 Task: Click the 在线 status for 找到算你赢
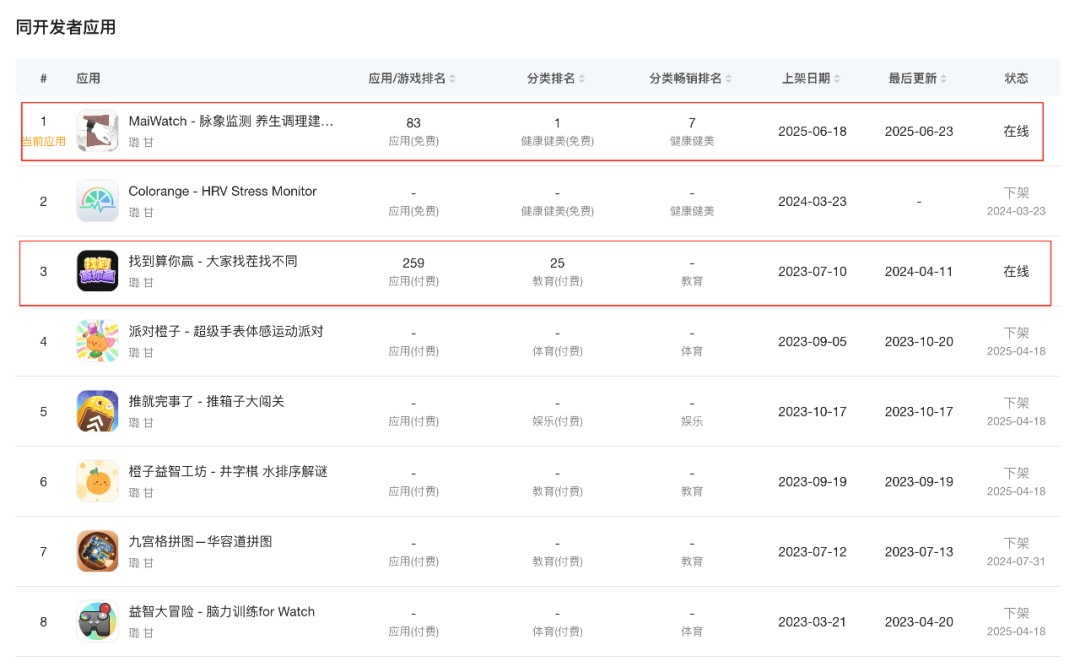click(1016, 271)
